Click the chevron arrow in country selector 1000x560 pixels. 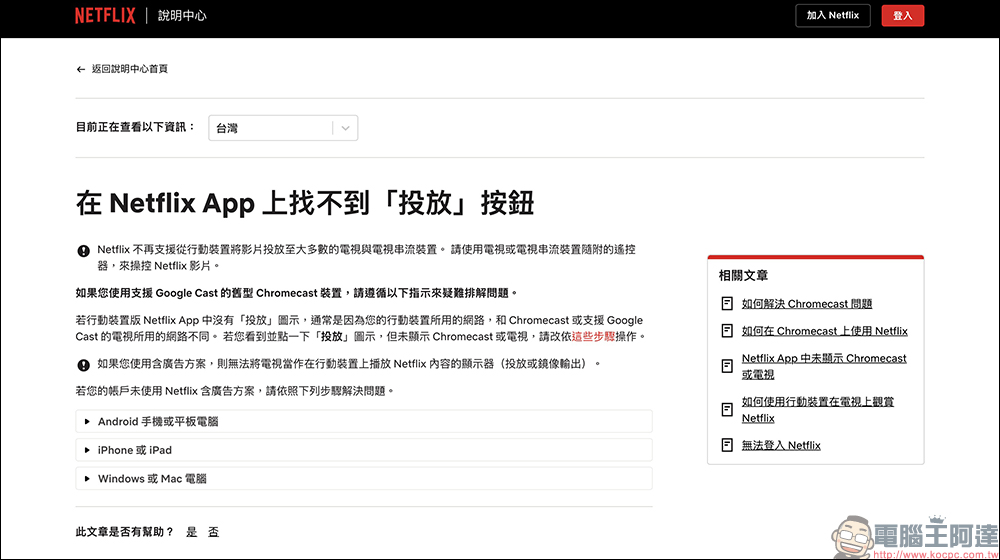345,128
